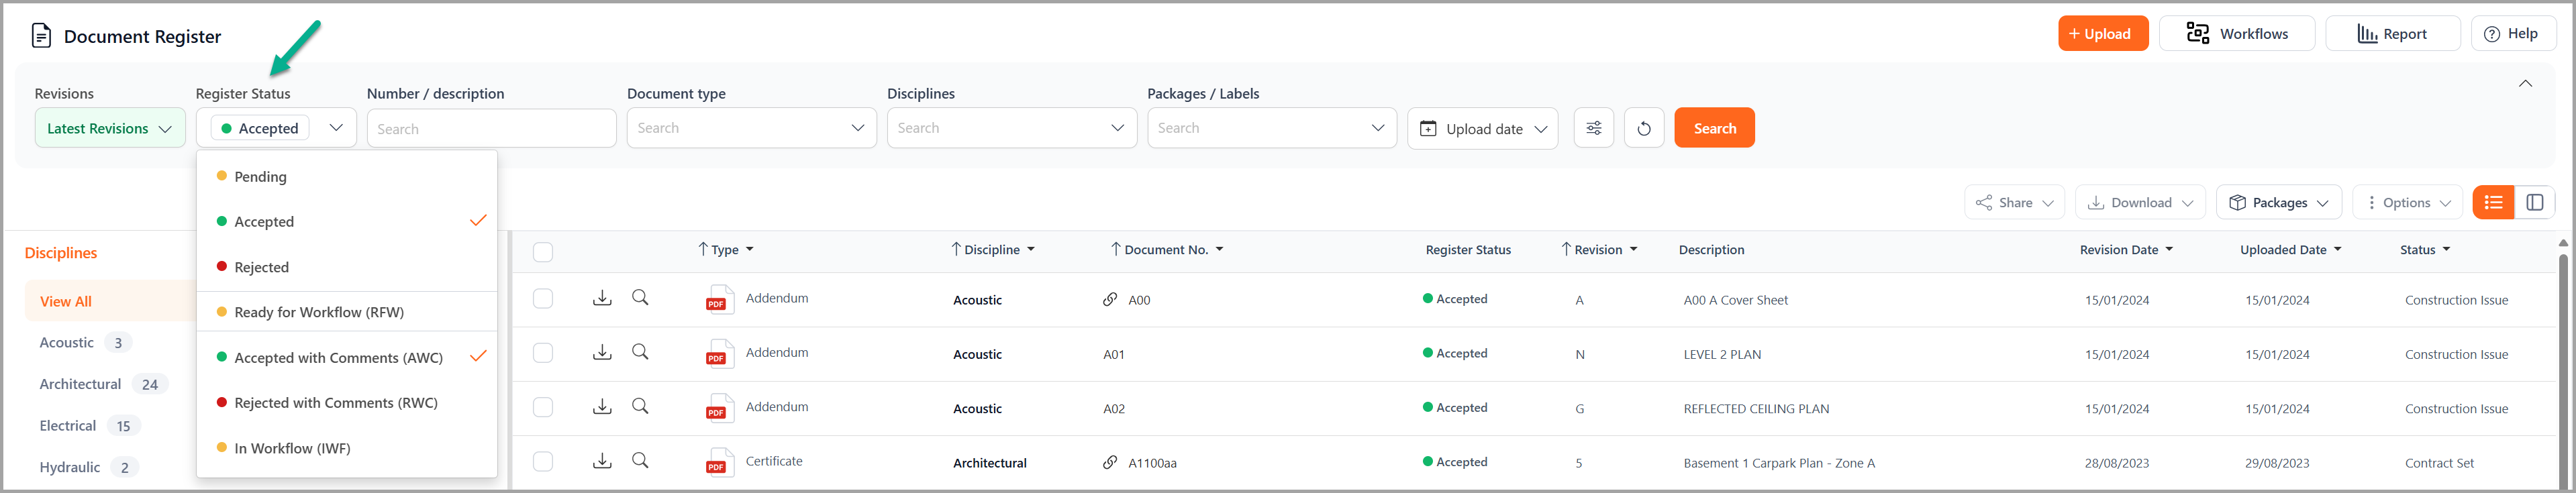Viewport: 2576px width, 493px height.
Task: Open the Upload date dropdown
Action: click(x=1482, y=129)
